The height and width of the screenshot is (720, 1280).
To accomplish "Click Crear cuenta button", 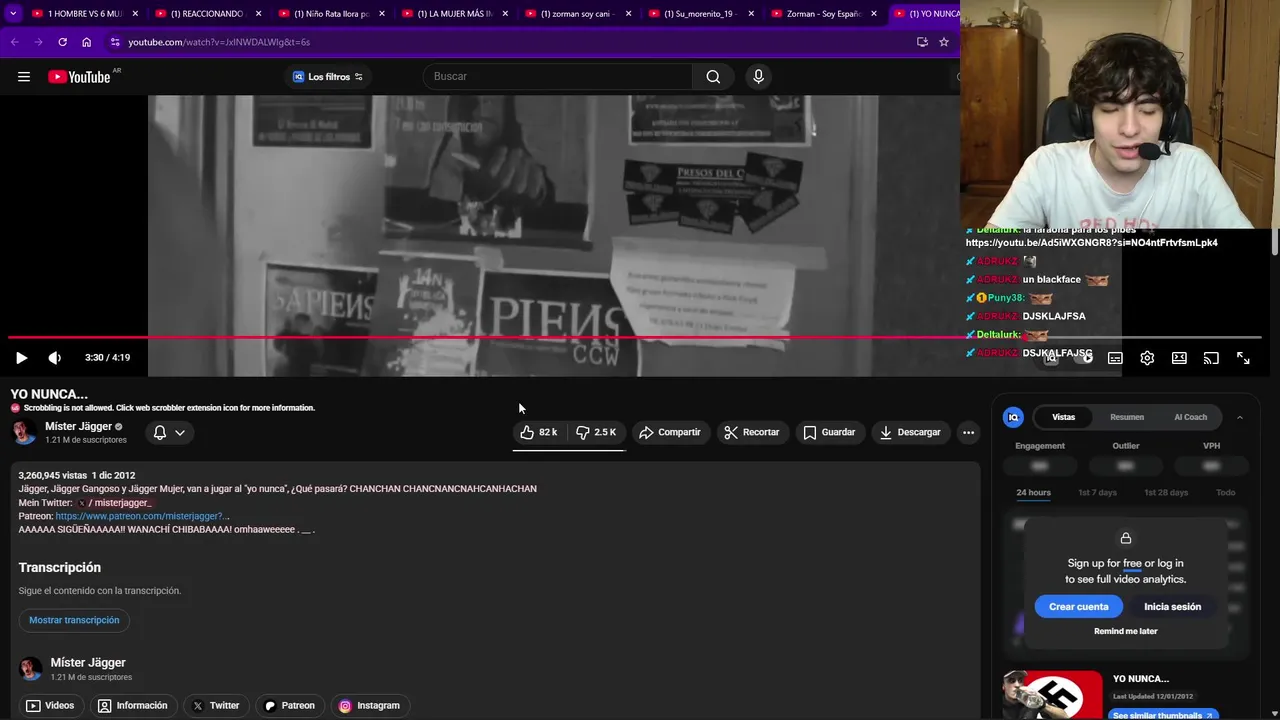I will coord(1078,607).
